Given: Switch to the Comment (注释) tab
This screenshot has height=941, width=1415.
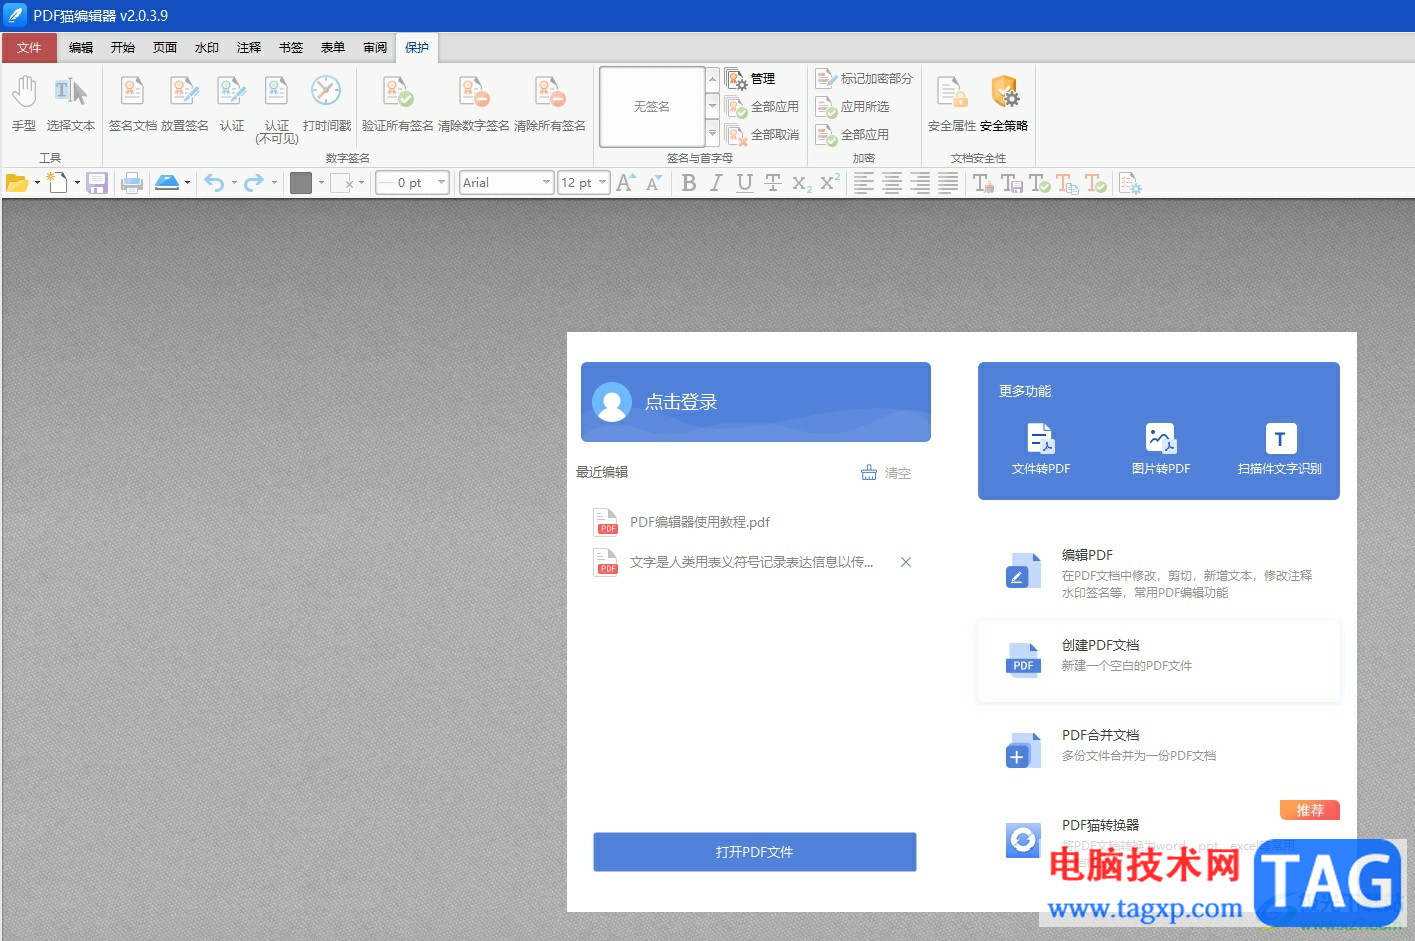Looking at the screenshot, I should [x=249, y=48].
